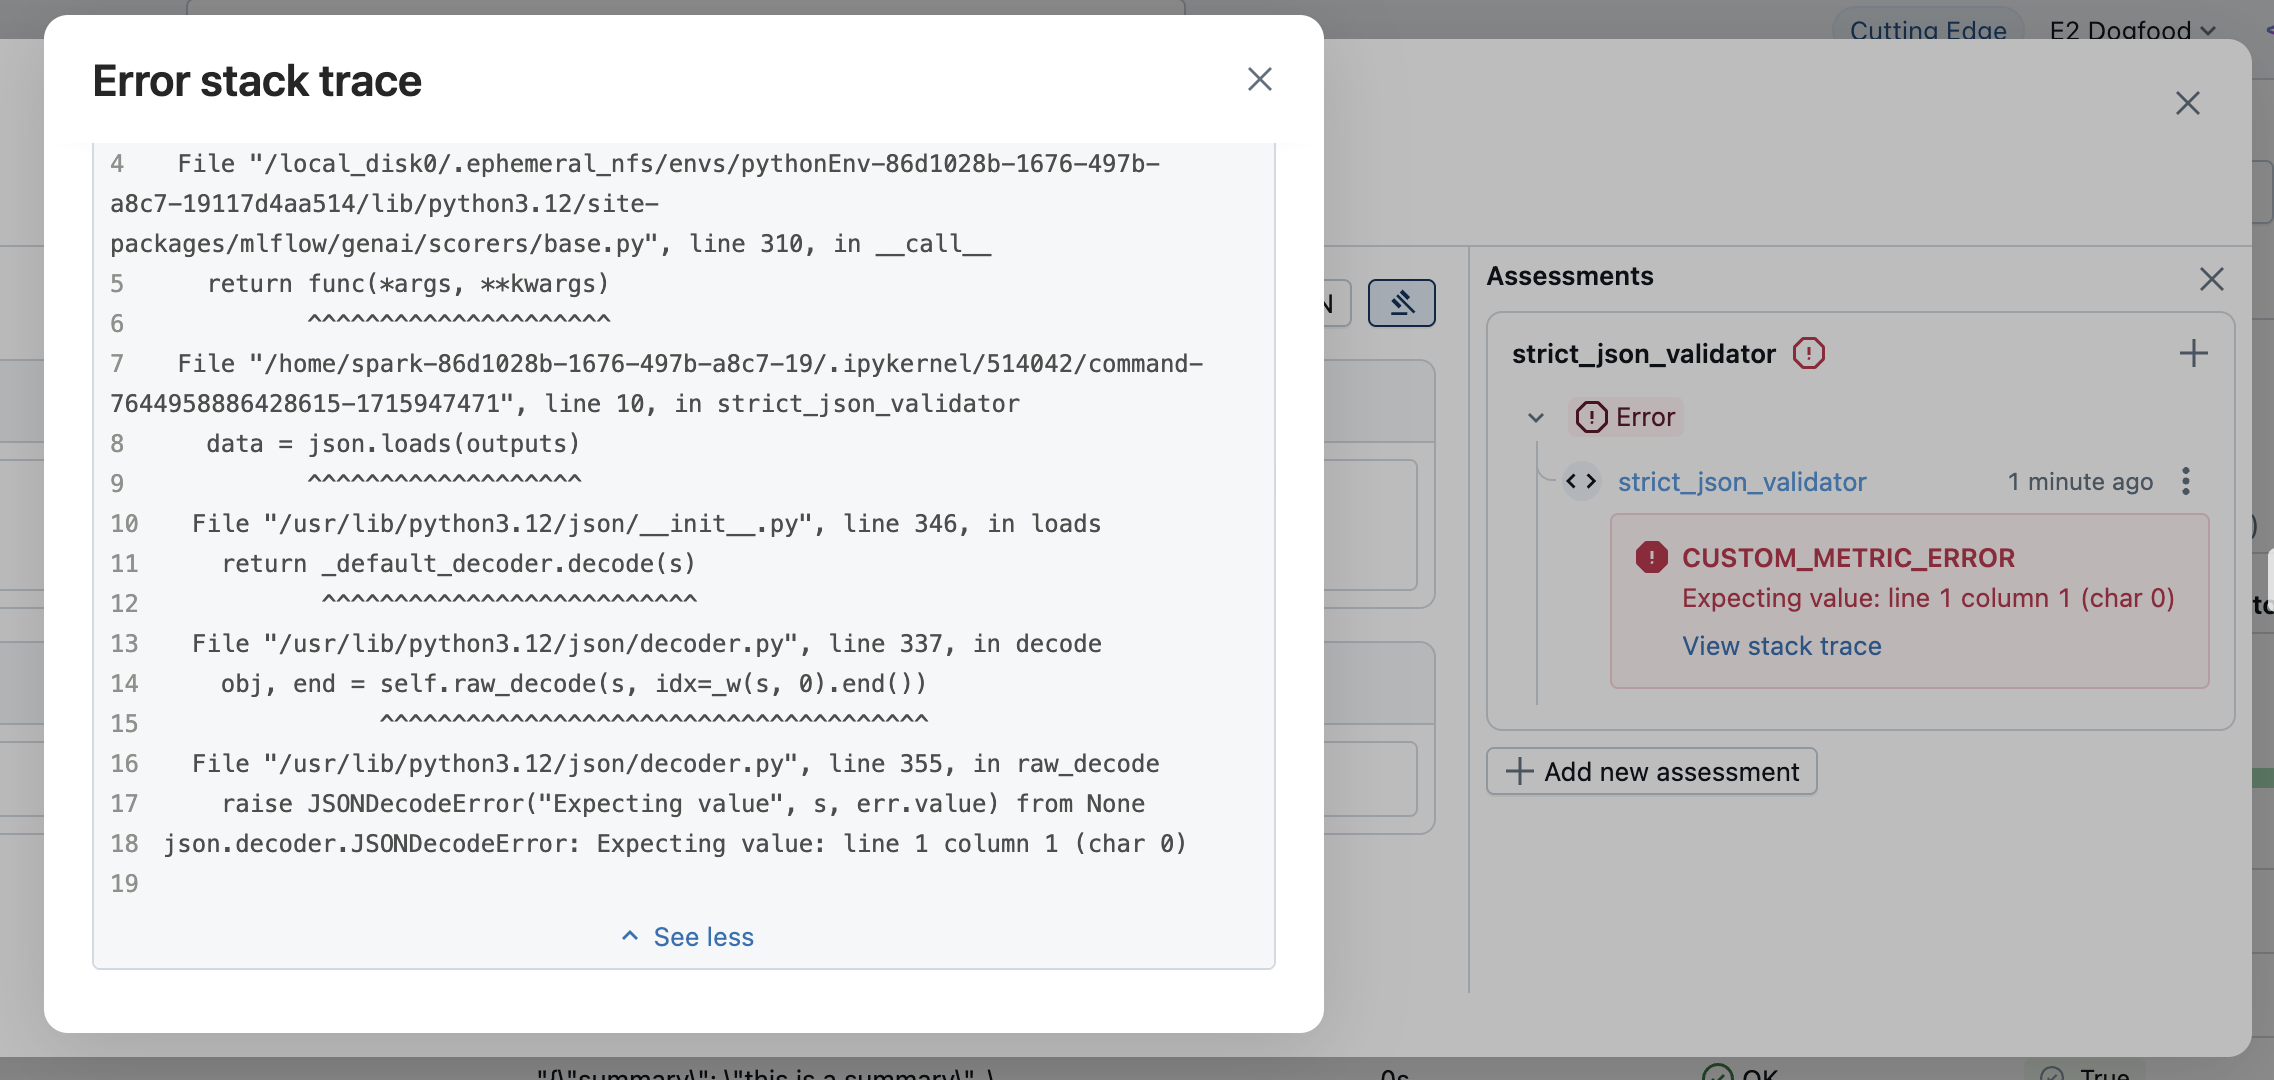The width and height of the screenshot is (2274, 1080).
Task: Click the red Error status tag
Action: coord(1627,417)
